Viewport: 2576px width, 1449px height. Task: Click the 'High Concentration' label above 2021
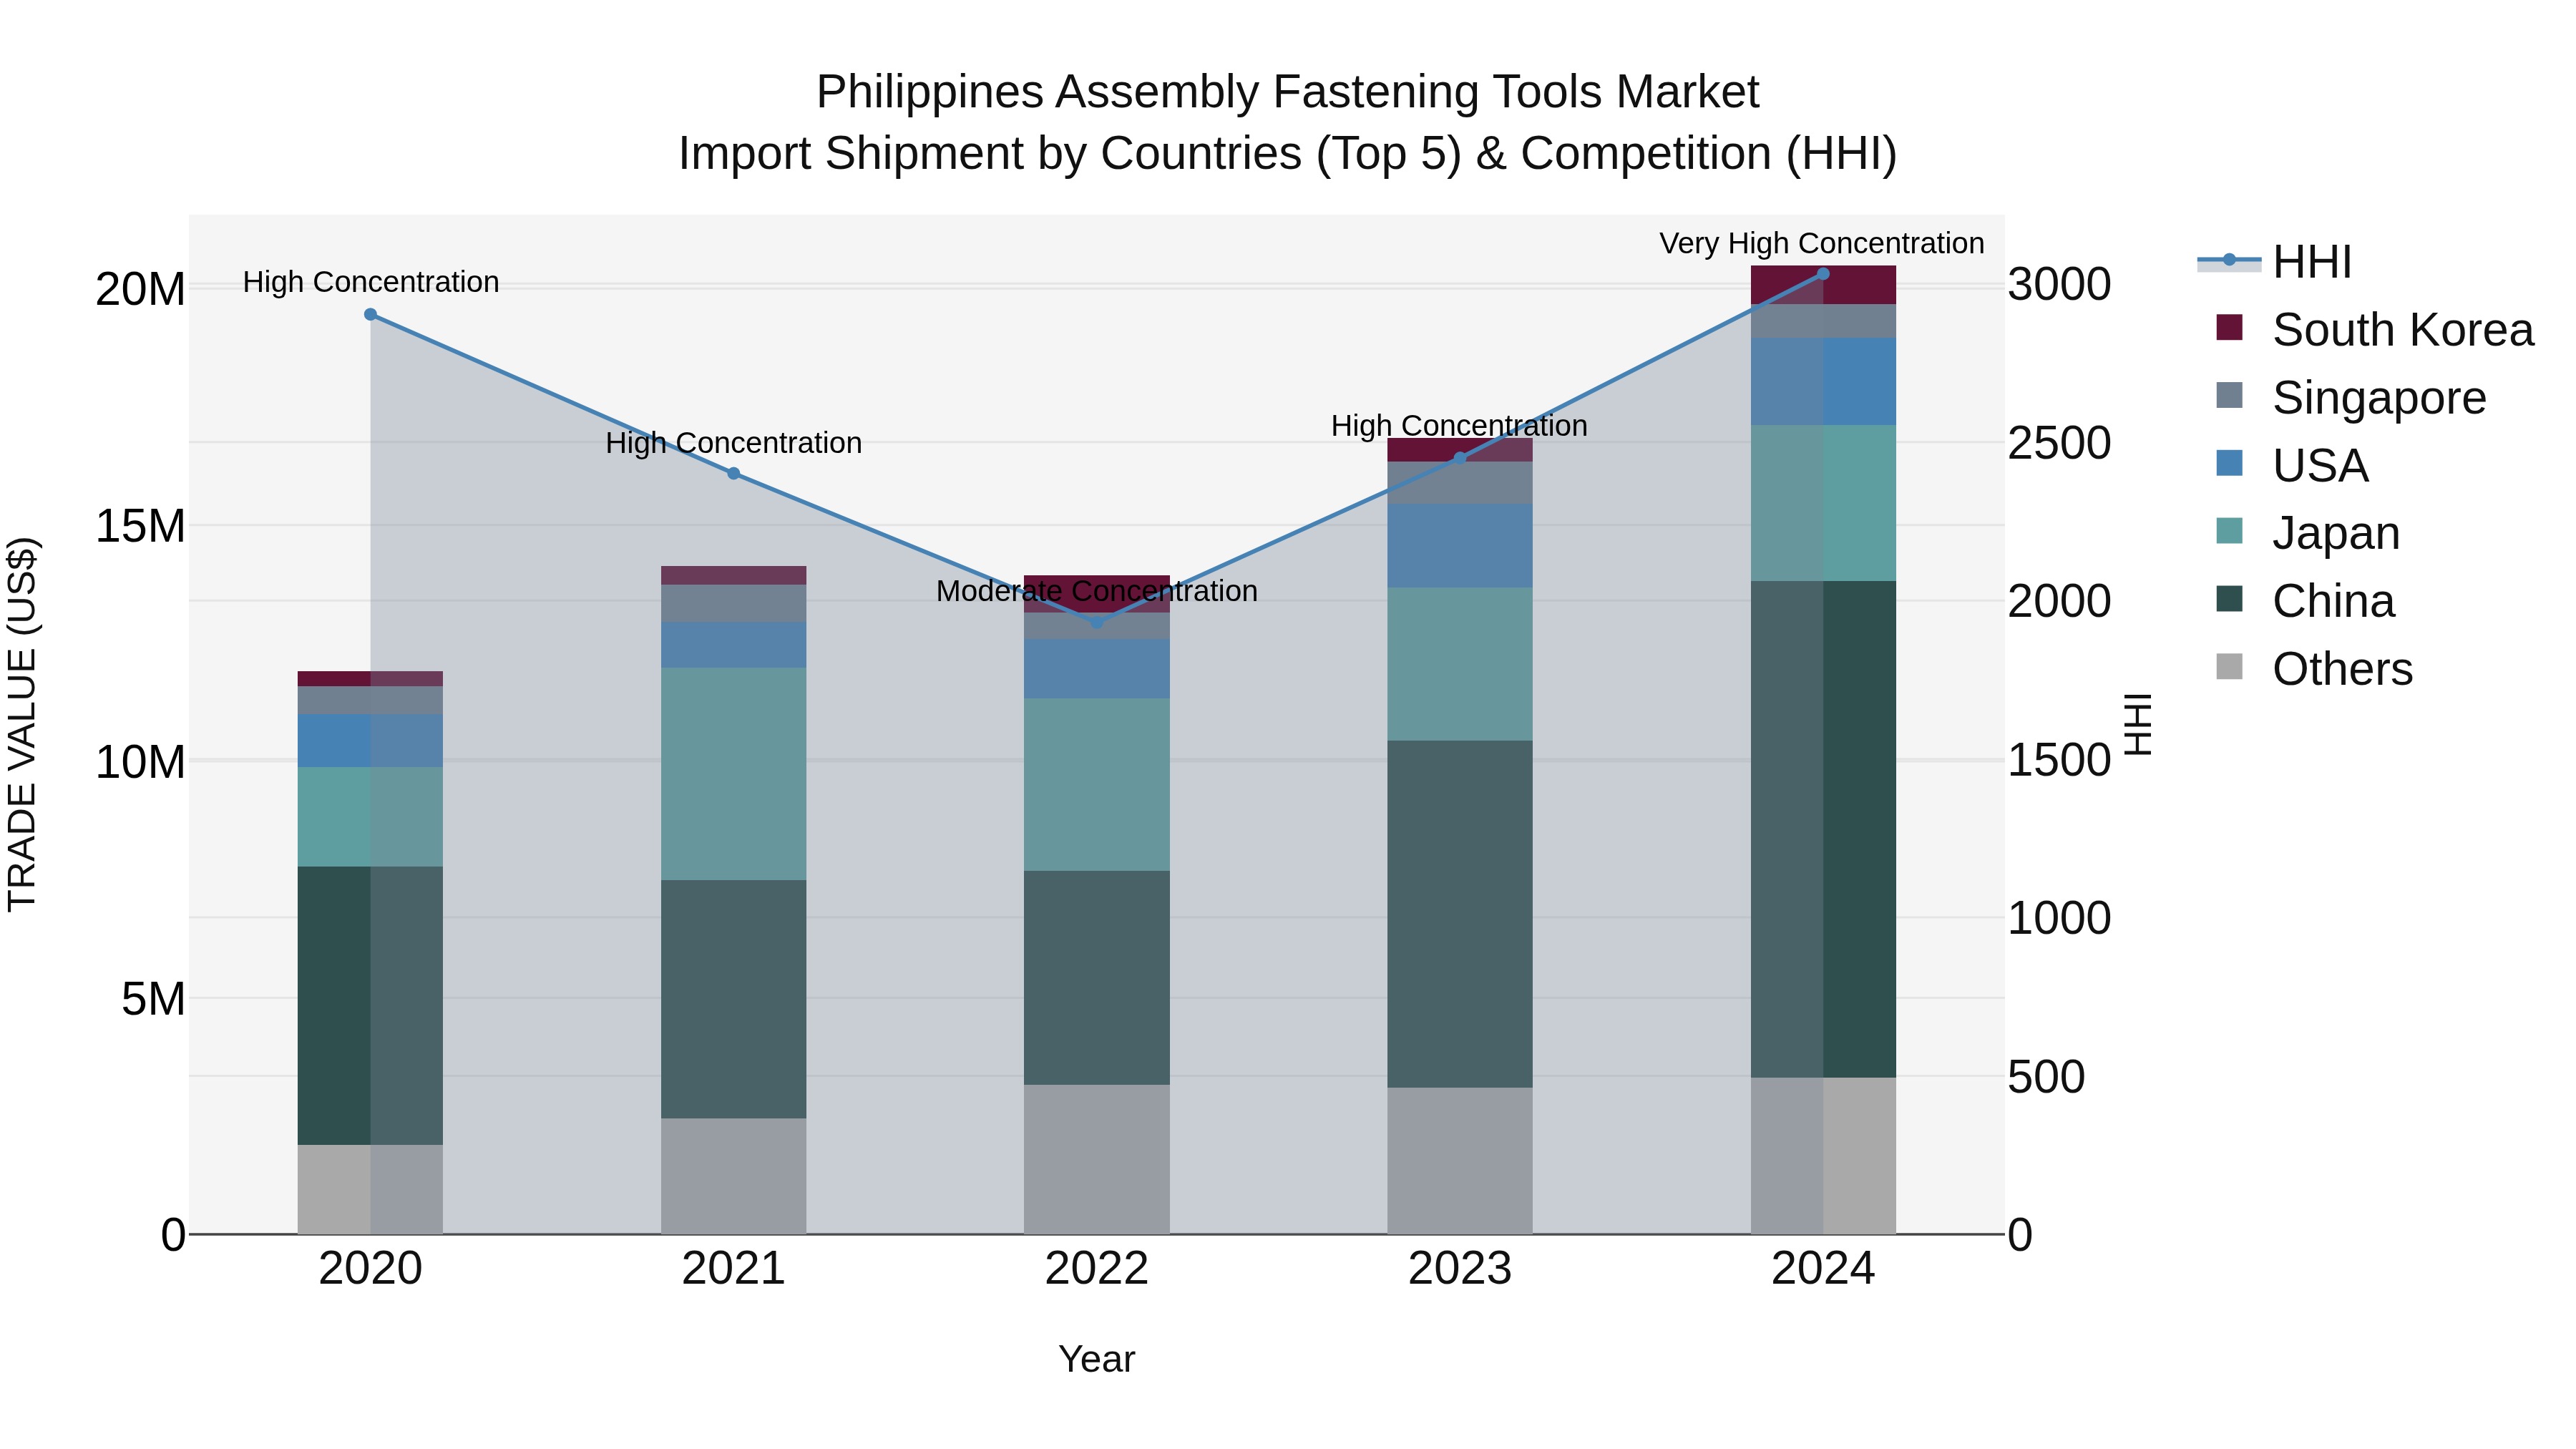(733, 443)
